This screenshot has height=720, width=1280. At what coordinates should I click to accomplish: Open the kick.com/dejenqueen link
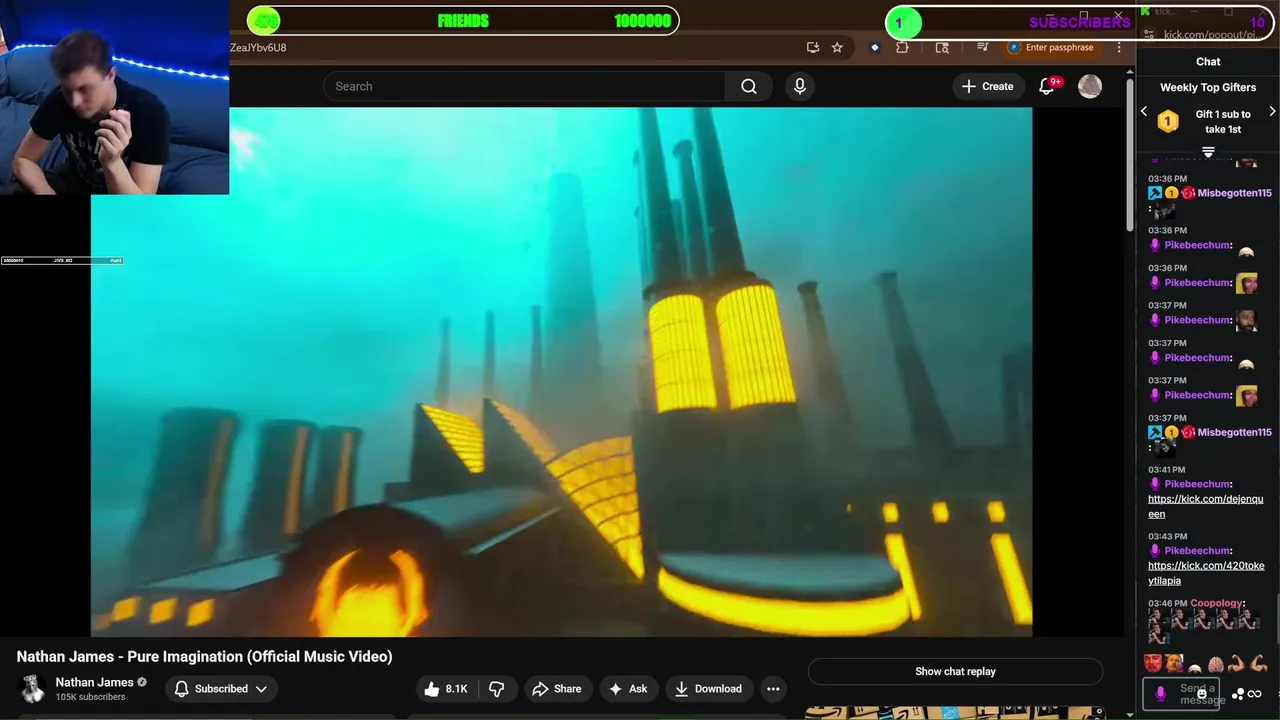click(x=1205, y=506)
